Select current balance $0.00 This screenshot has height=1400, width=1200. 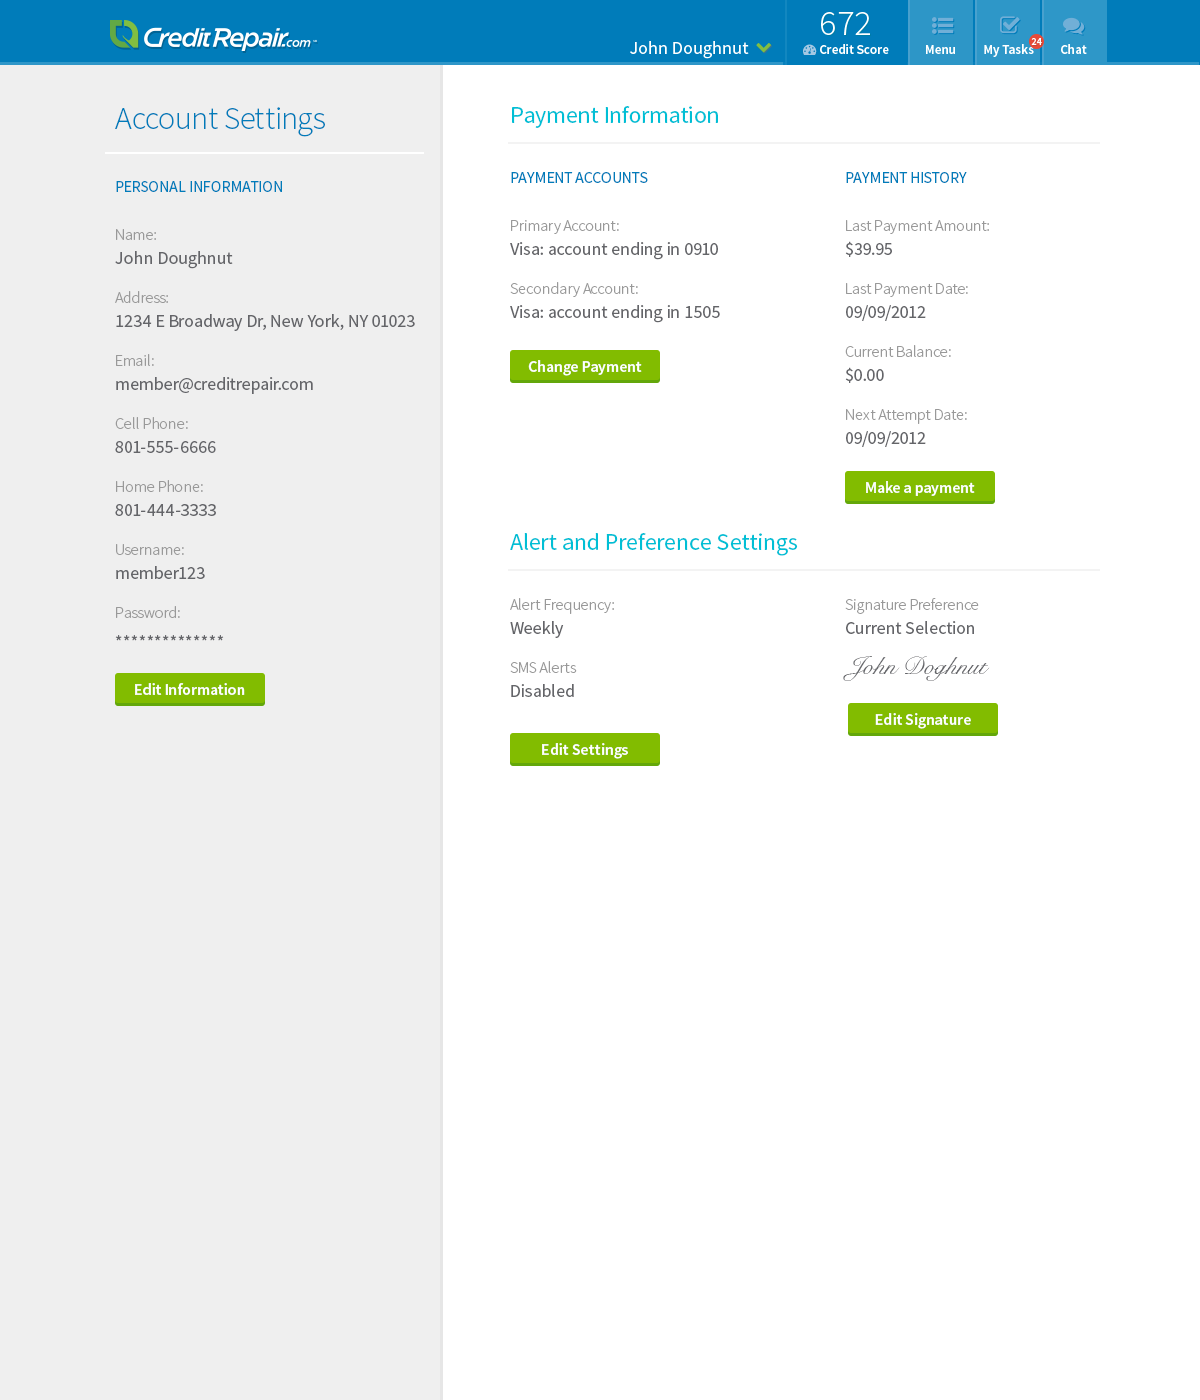point(865,375)
